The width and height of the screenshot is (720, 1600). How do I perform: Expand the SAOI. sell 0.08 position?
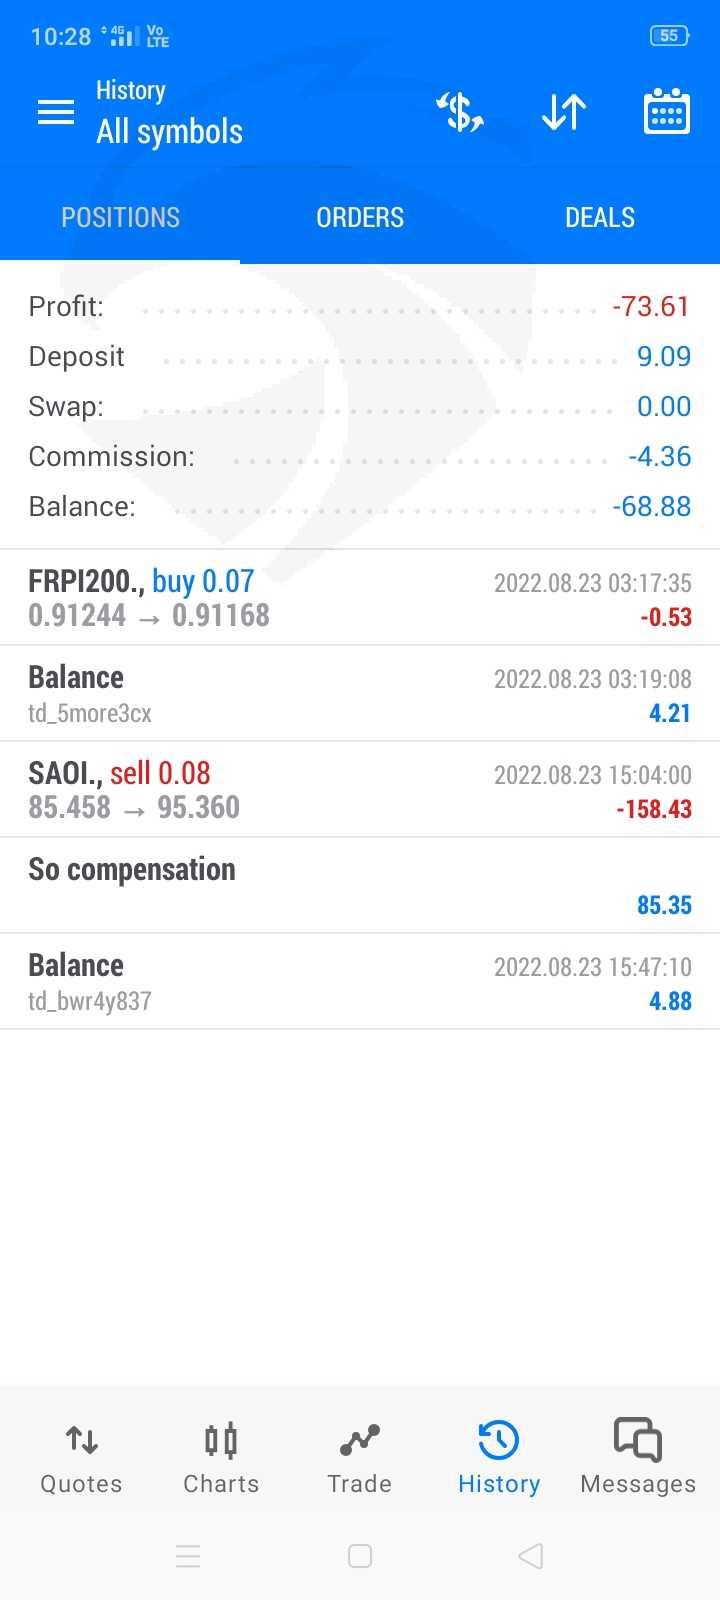click(x=360, y=790)
